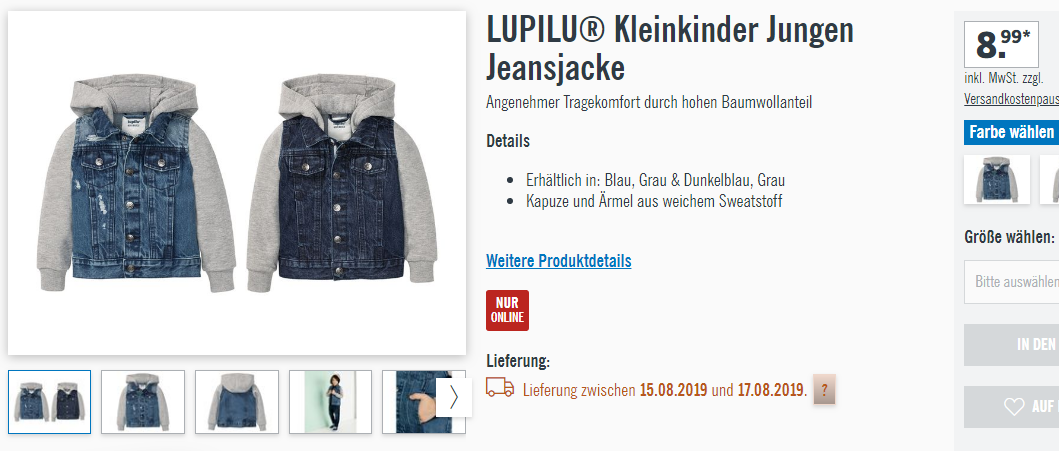Image resolution: width=1059 pixels, height=451 pixels.
Task: Show next thumbnails with right chevron
Action: [453, 397]
